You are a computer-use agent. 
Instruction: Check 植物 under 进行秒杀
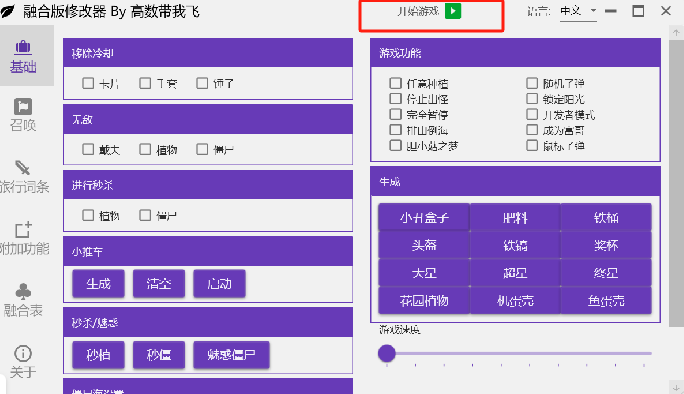point(88,215)
